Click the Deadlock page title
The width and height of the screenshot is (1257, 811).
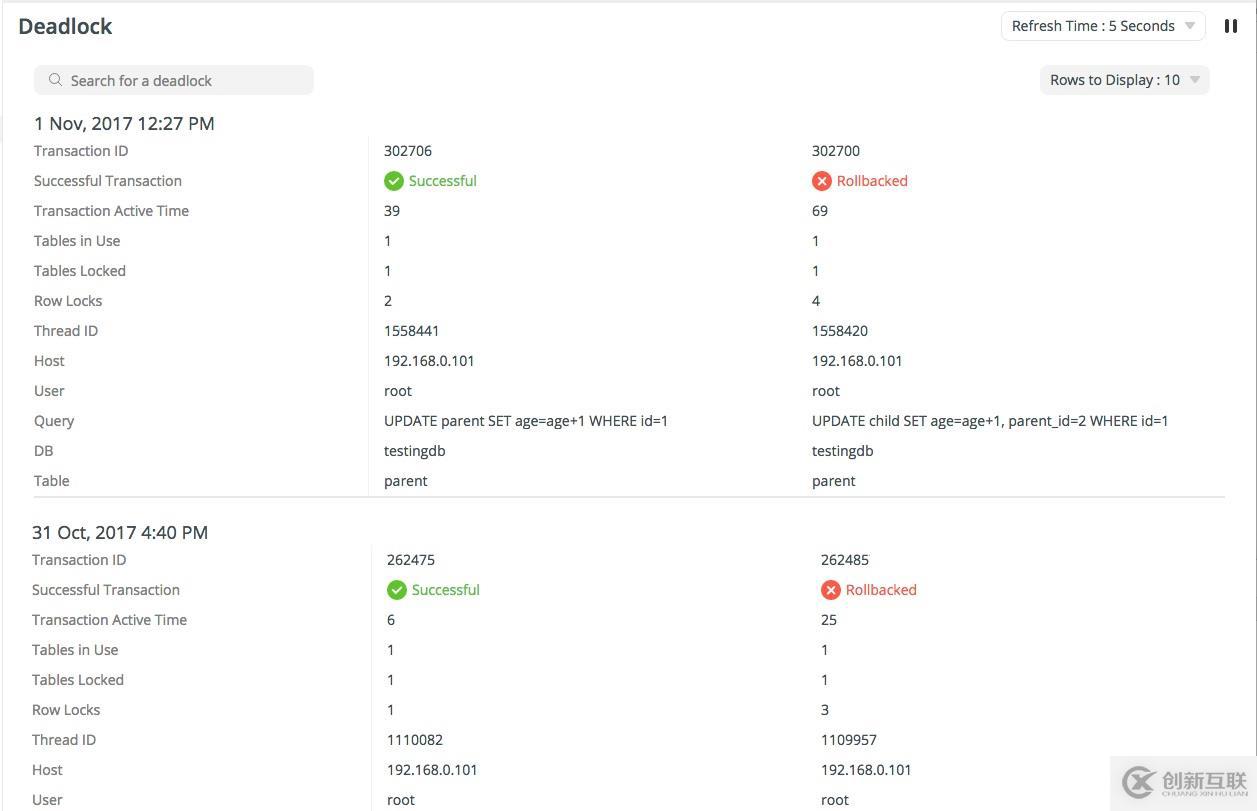(65, 27)
